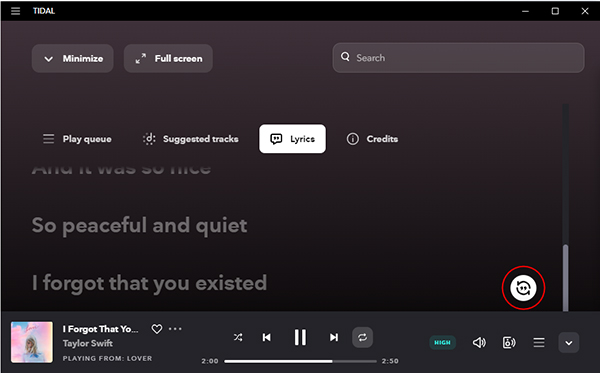This screenshot has height=373, width=600.
Task: Open the play queue icon in player bar
Action: tap(539, 342)
